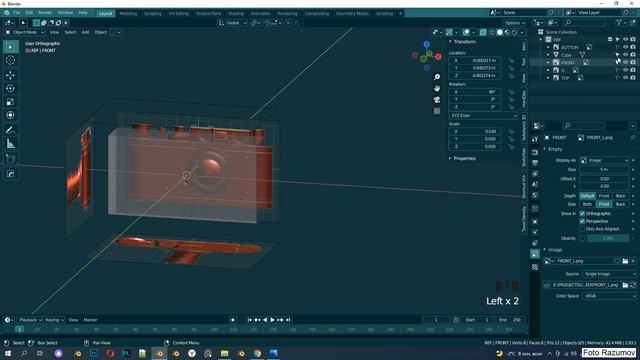This screenshot has width=640, height=360.
Task: Click the red X axis on gizmo
Action: coord(438,57)
